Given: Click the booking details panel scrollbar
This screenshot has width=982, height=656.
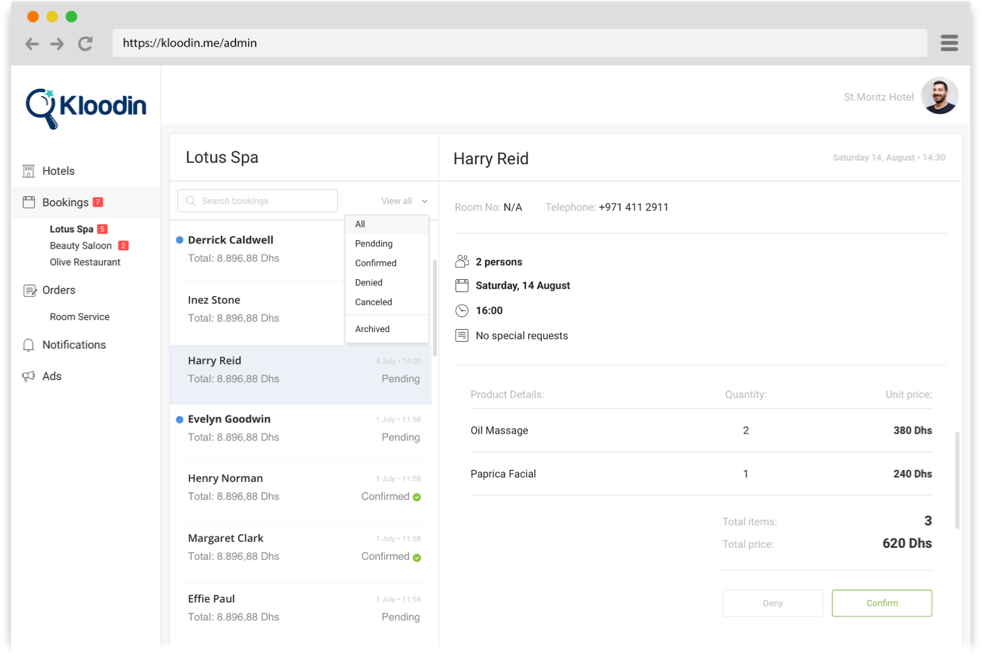Looking at the screenshot, I should tap(957, 480).
